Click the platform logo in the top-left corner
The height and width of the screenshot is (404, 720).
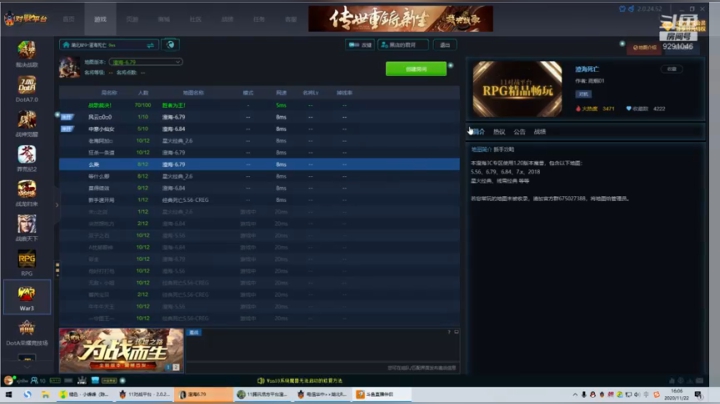(26, 19)
